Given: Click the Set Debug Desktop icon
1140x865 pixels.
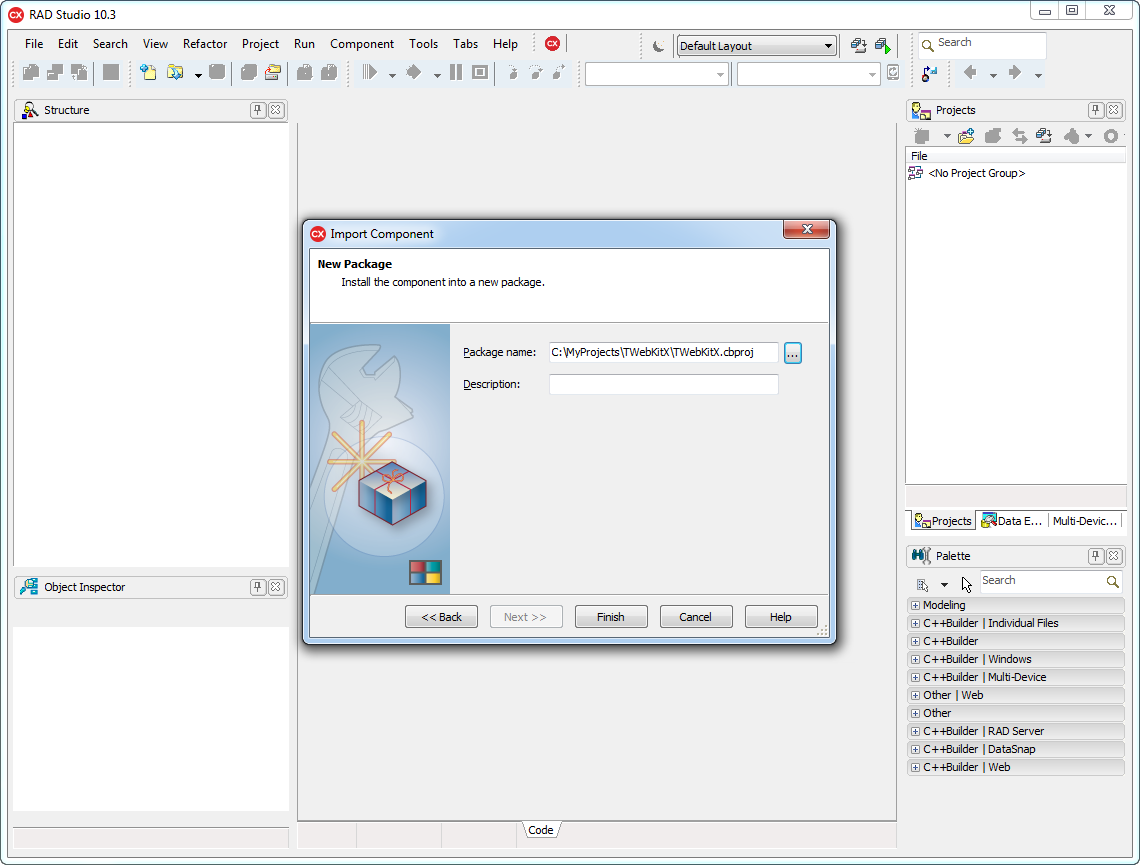Looking at the screenshot, I should click(x=883, y=46).
